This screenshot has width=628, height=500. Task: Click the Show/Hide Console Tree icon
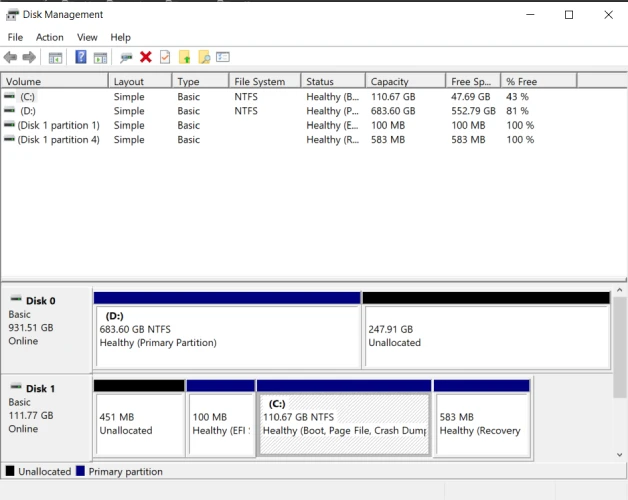coord(56,58)
